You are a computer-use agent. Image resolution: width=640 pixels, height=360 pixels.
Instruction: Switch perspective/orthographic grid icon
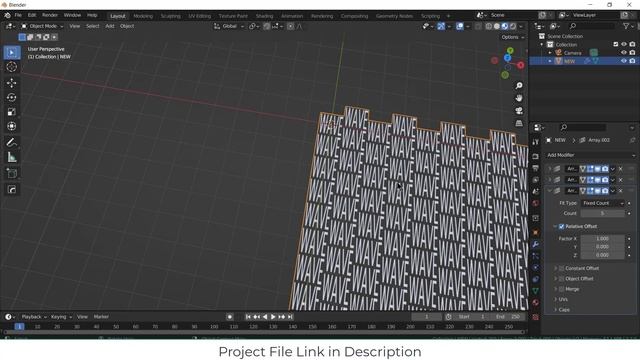(519, 123)
